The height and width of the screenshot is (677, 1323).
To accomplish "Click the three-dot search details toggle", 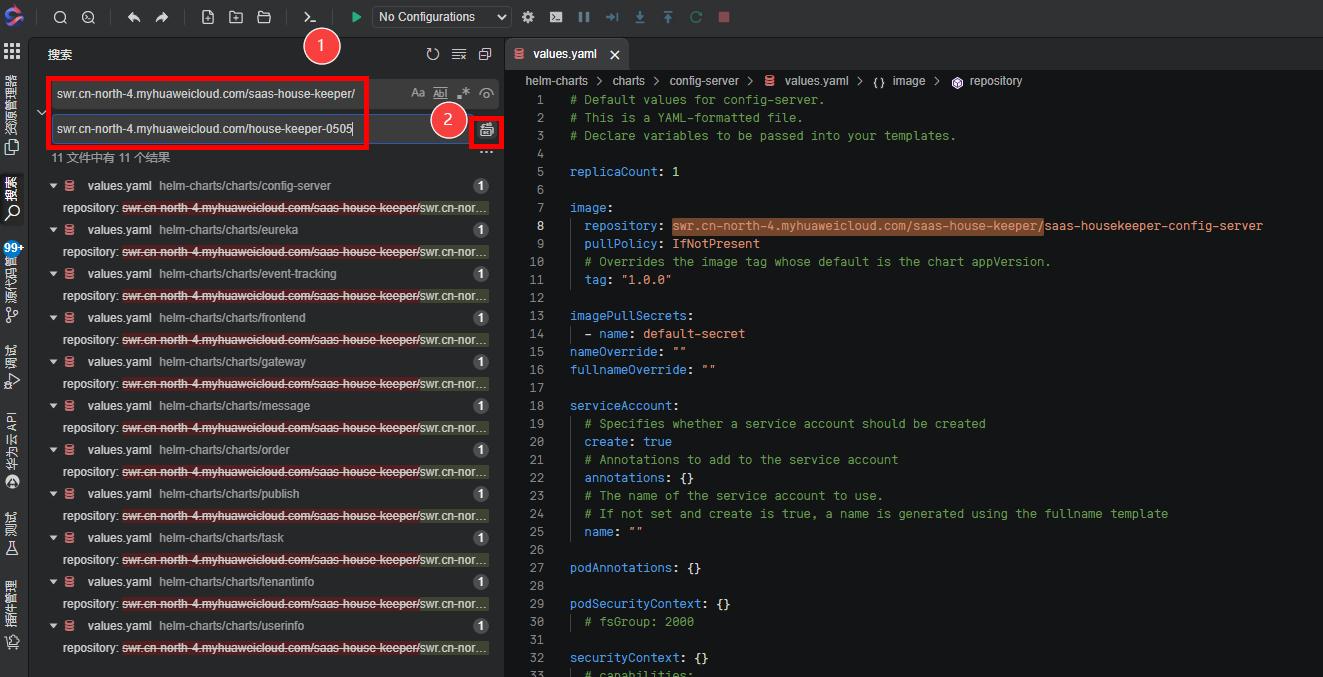I will click(x=486, y=154).
